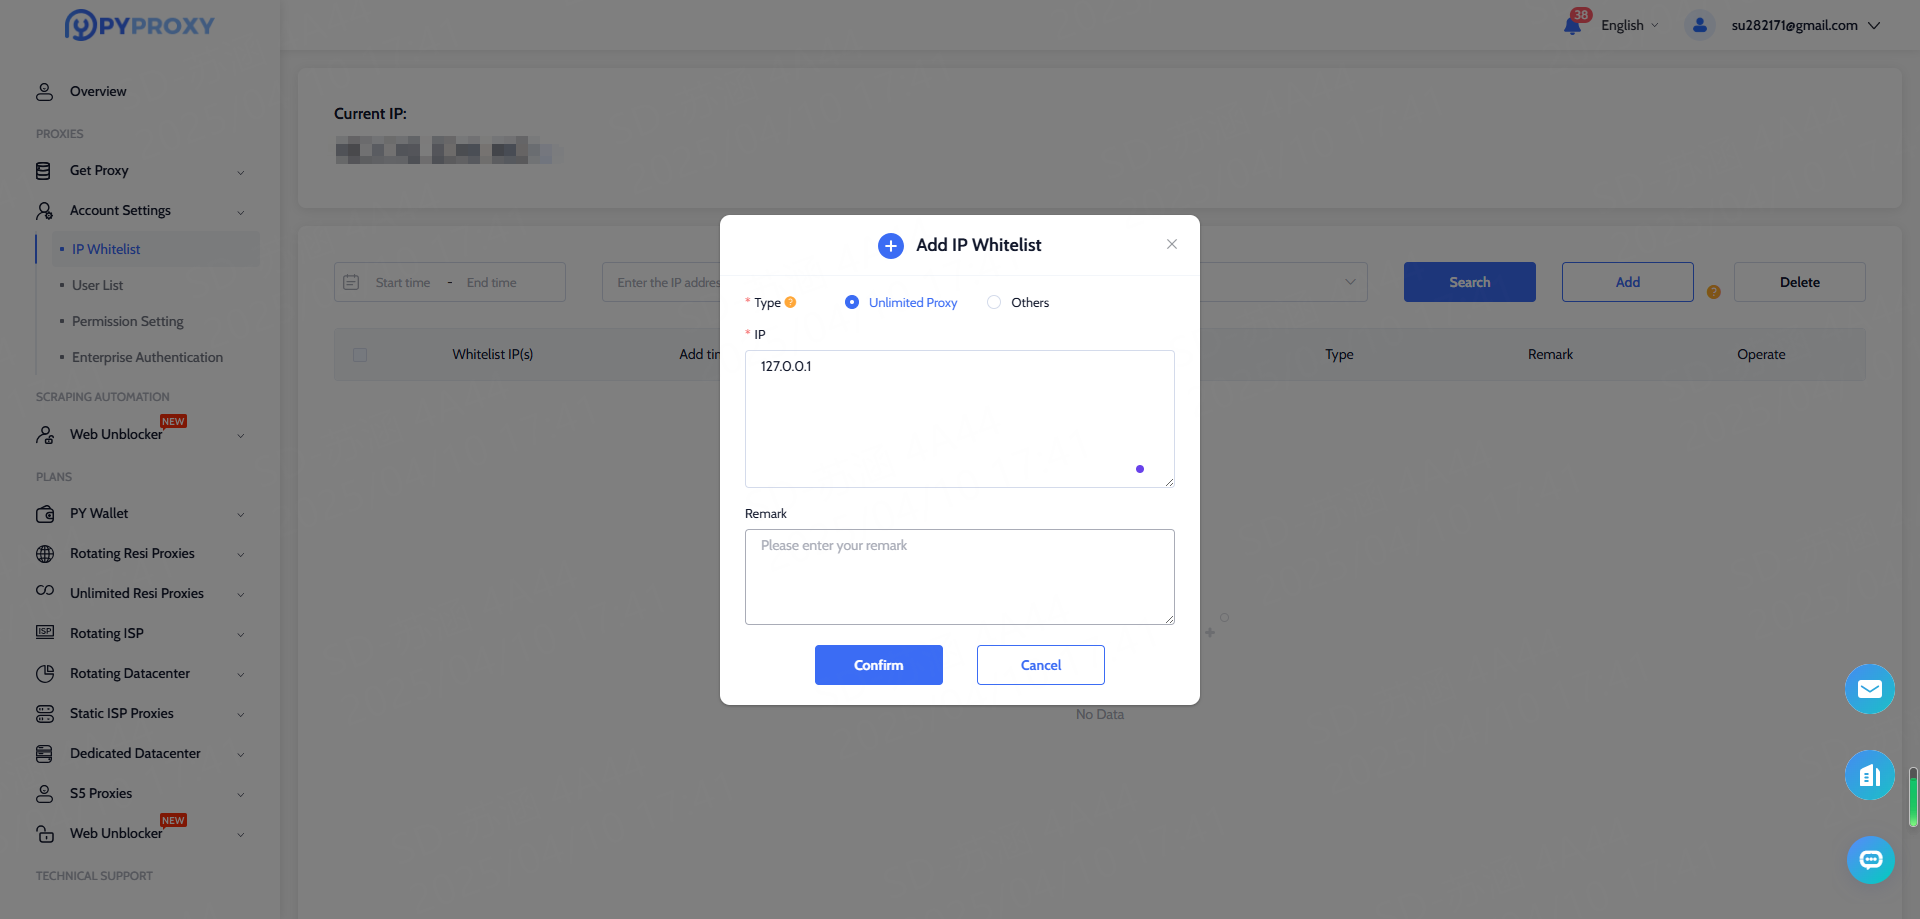Close the Add IP Whitelist dialog
Screen dimensions: 1920x919
1171,244
